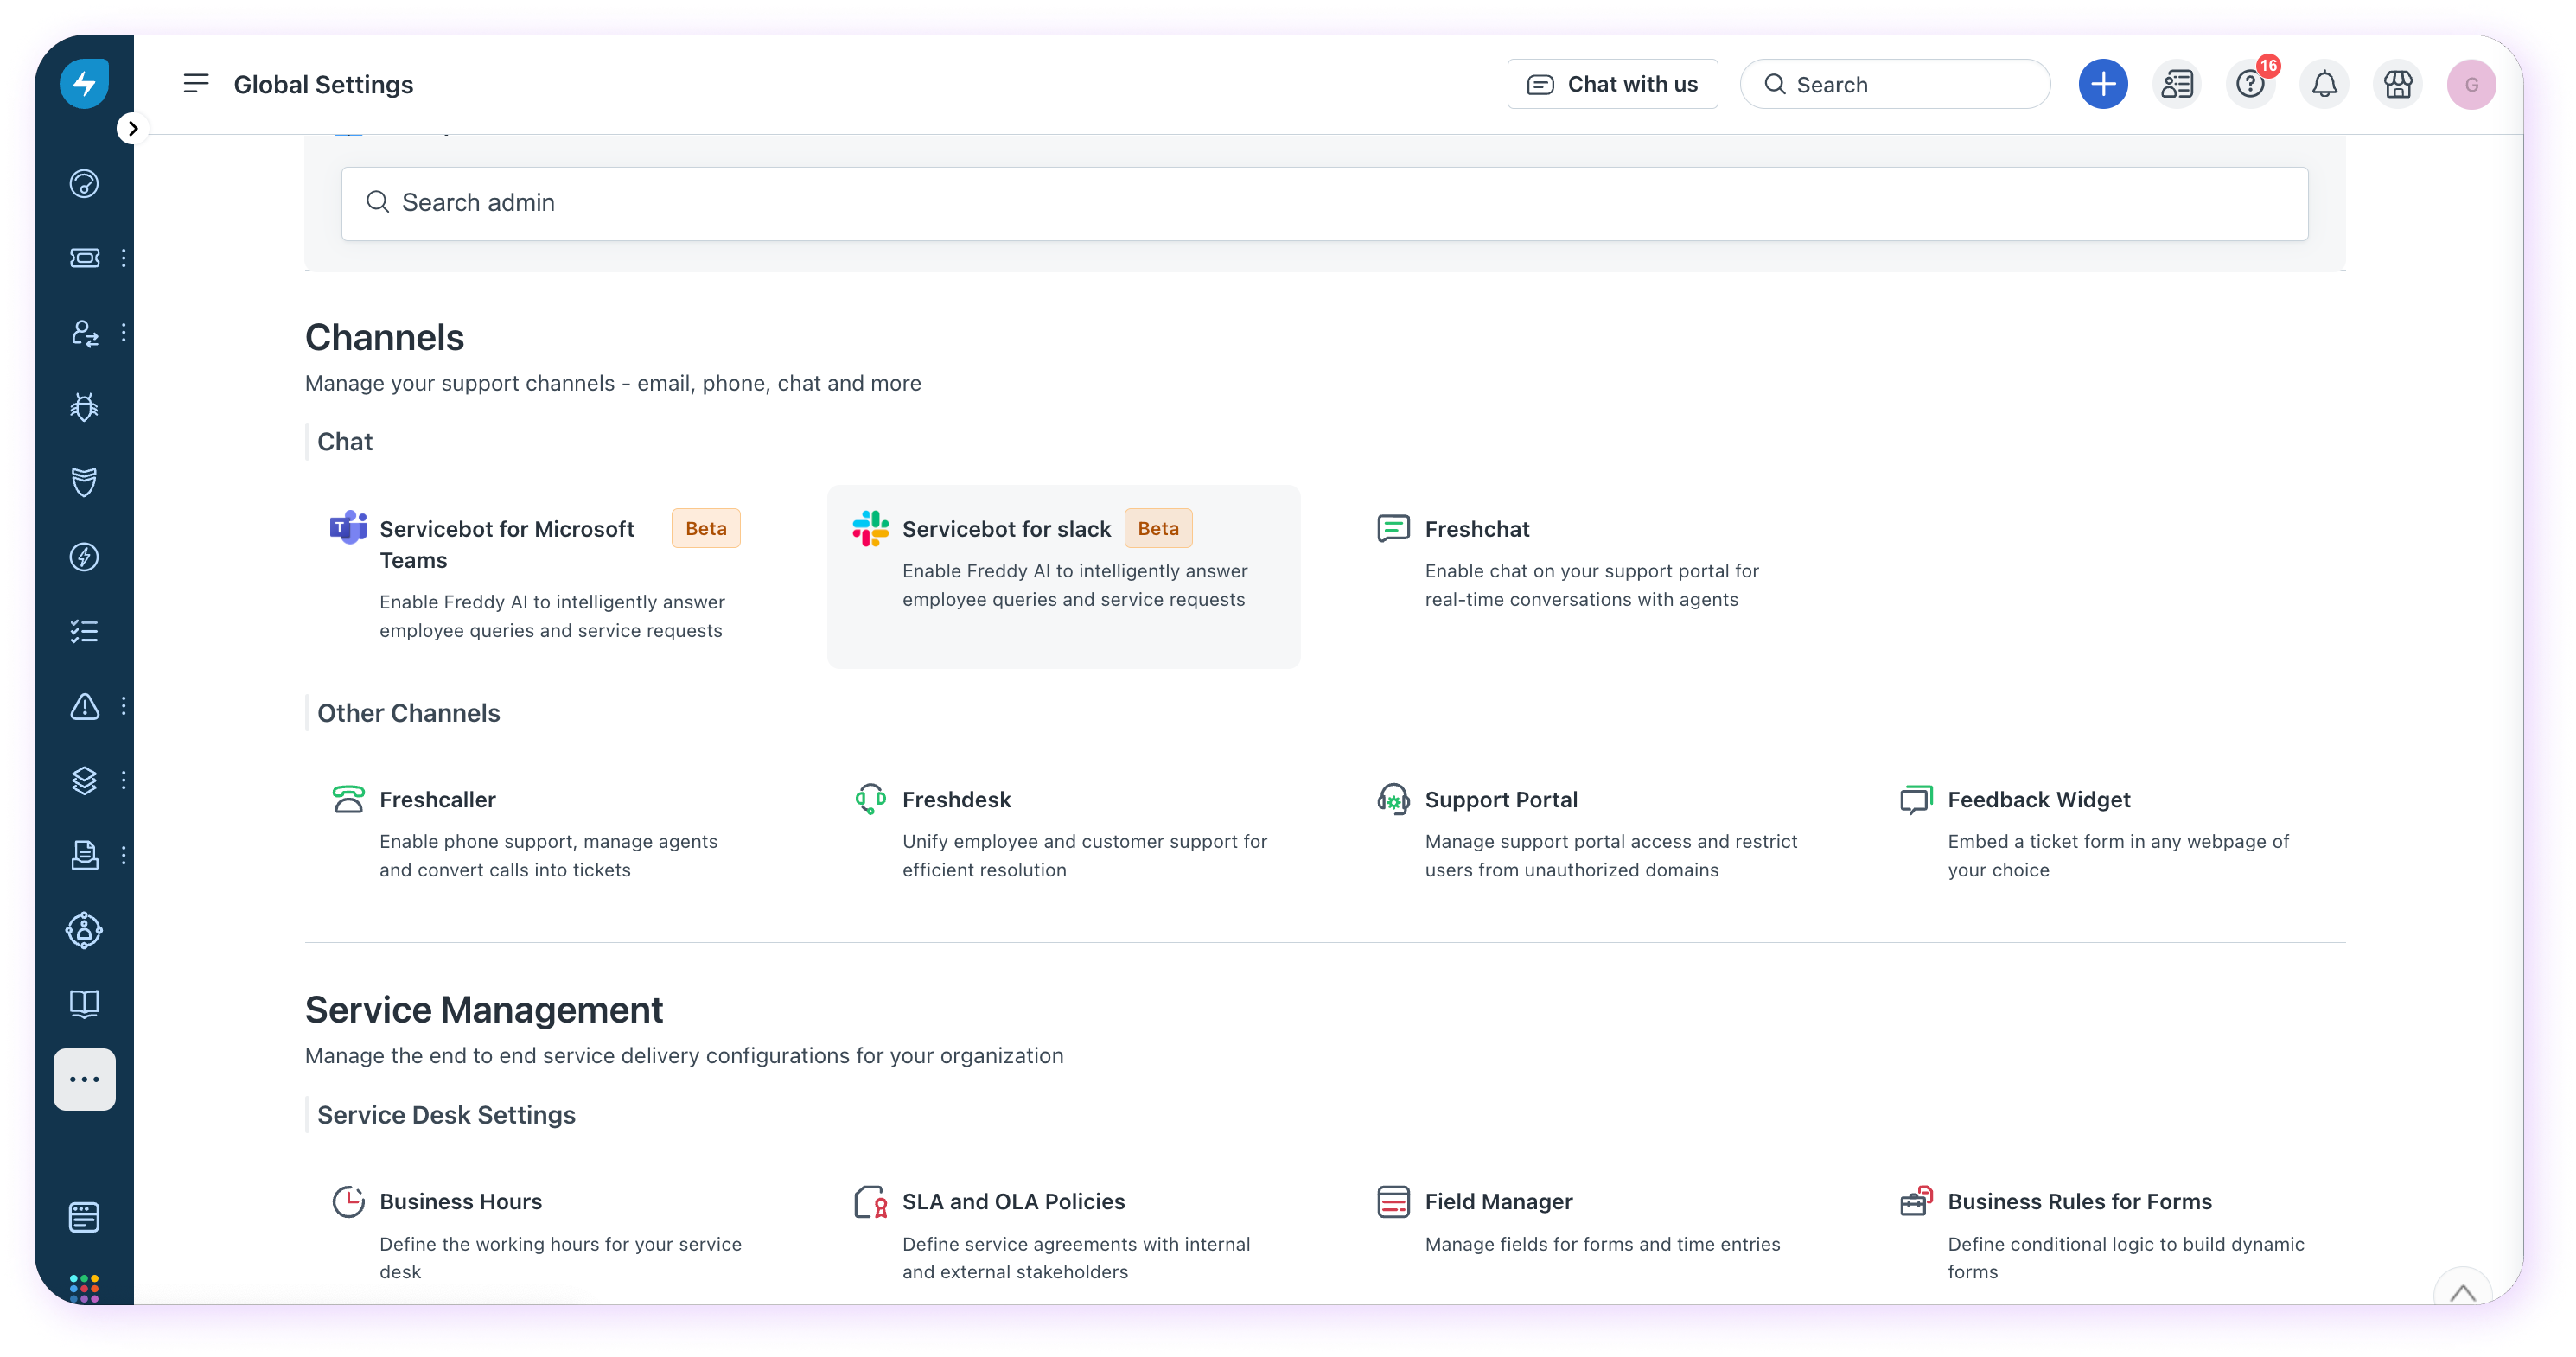Click the blue plus create button
Viewport: 2576px width, 1357px height.
point(2103,84)
